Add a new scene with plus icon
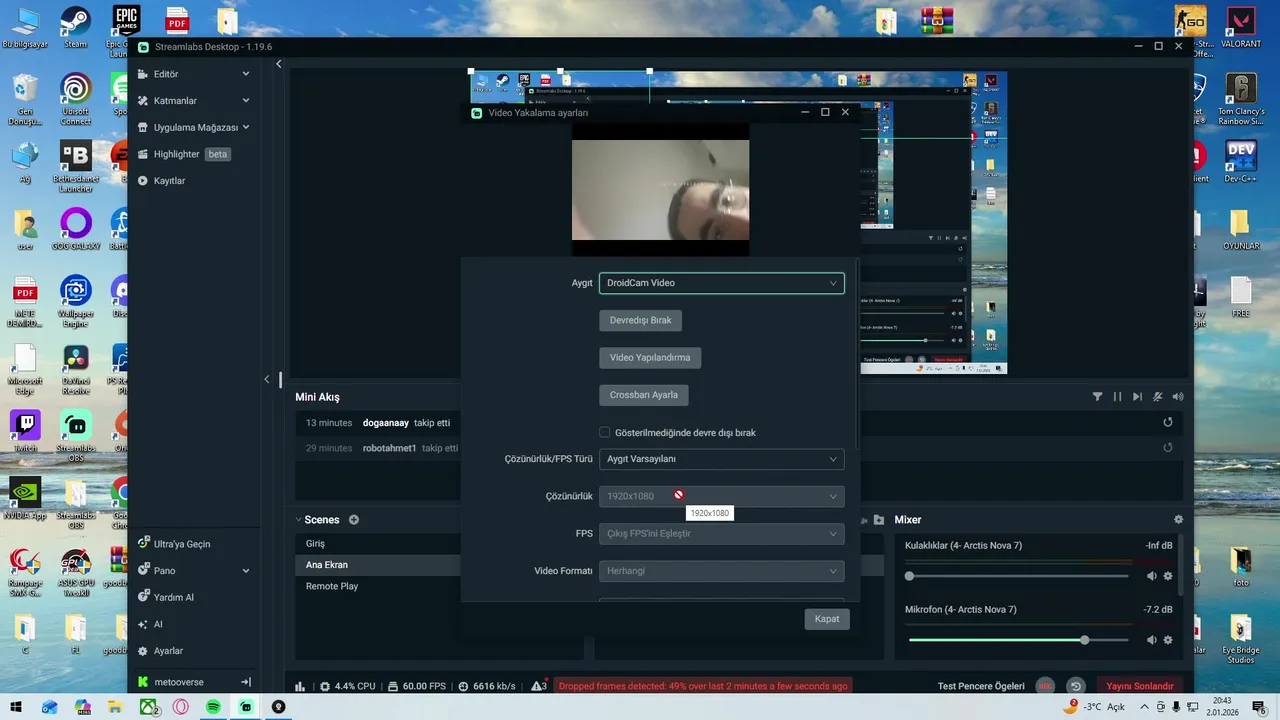 coord(354,520)
